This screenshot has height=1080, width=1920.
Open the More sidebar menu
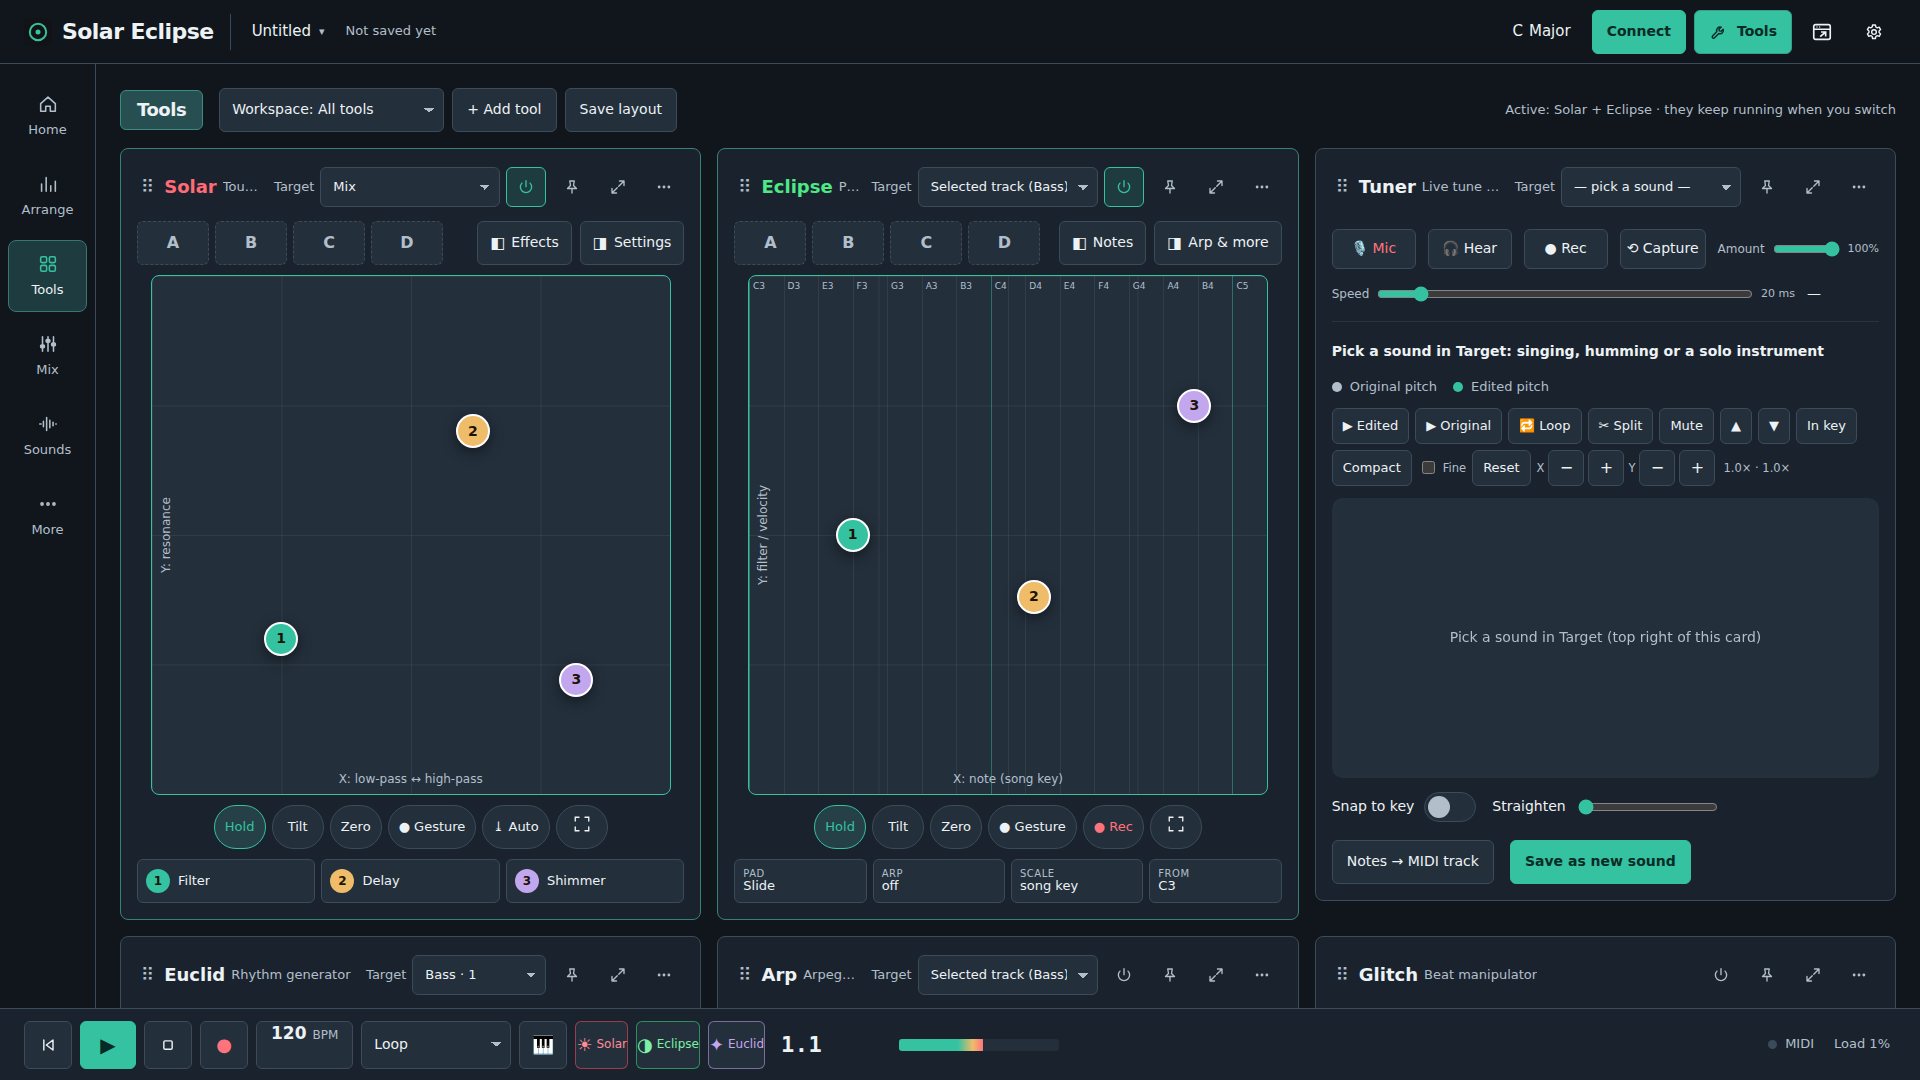click(x=47, y=516)
